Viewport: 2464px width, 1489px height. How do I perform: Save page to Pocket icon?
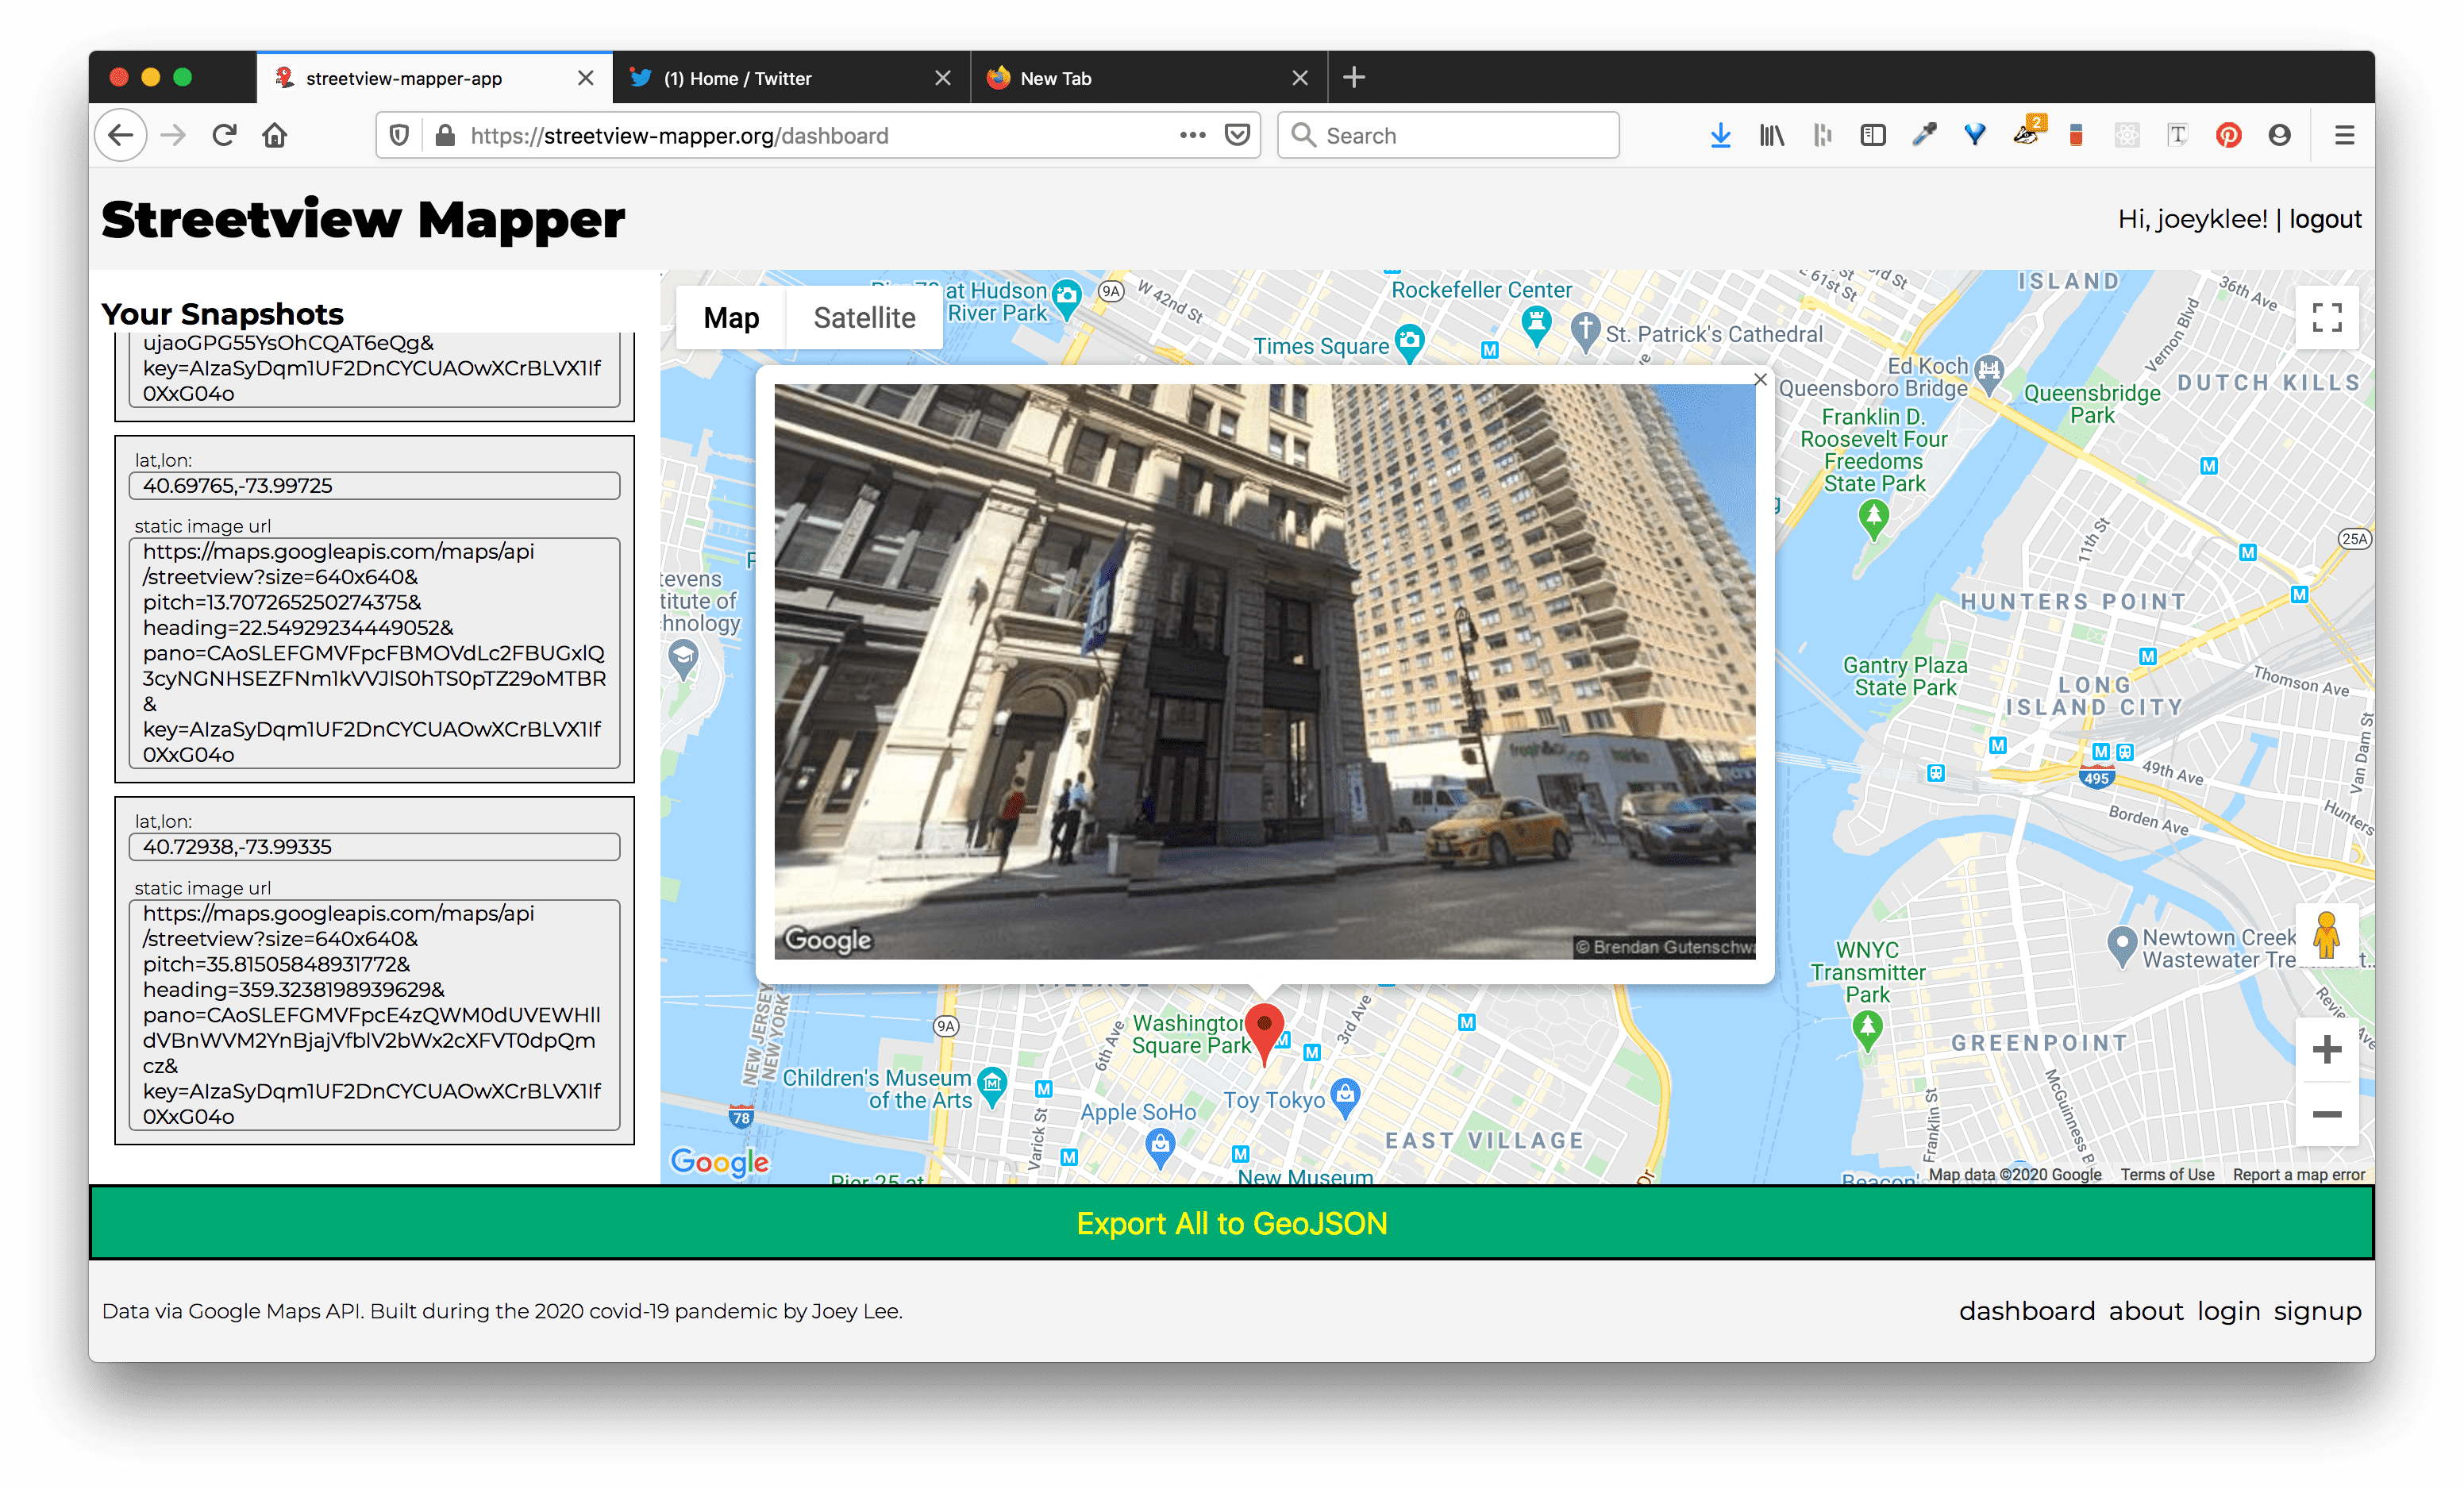pyautogui.click(x=1237, y=135)
